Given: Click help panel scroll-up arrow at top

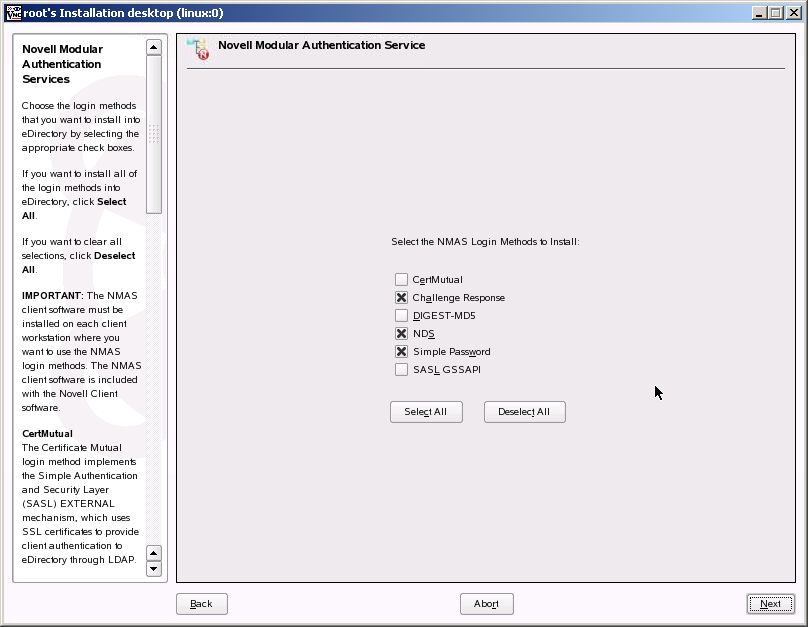Looking at the screenshot, I should tap(154, 47).
